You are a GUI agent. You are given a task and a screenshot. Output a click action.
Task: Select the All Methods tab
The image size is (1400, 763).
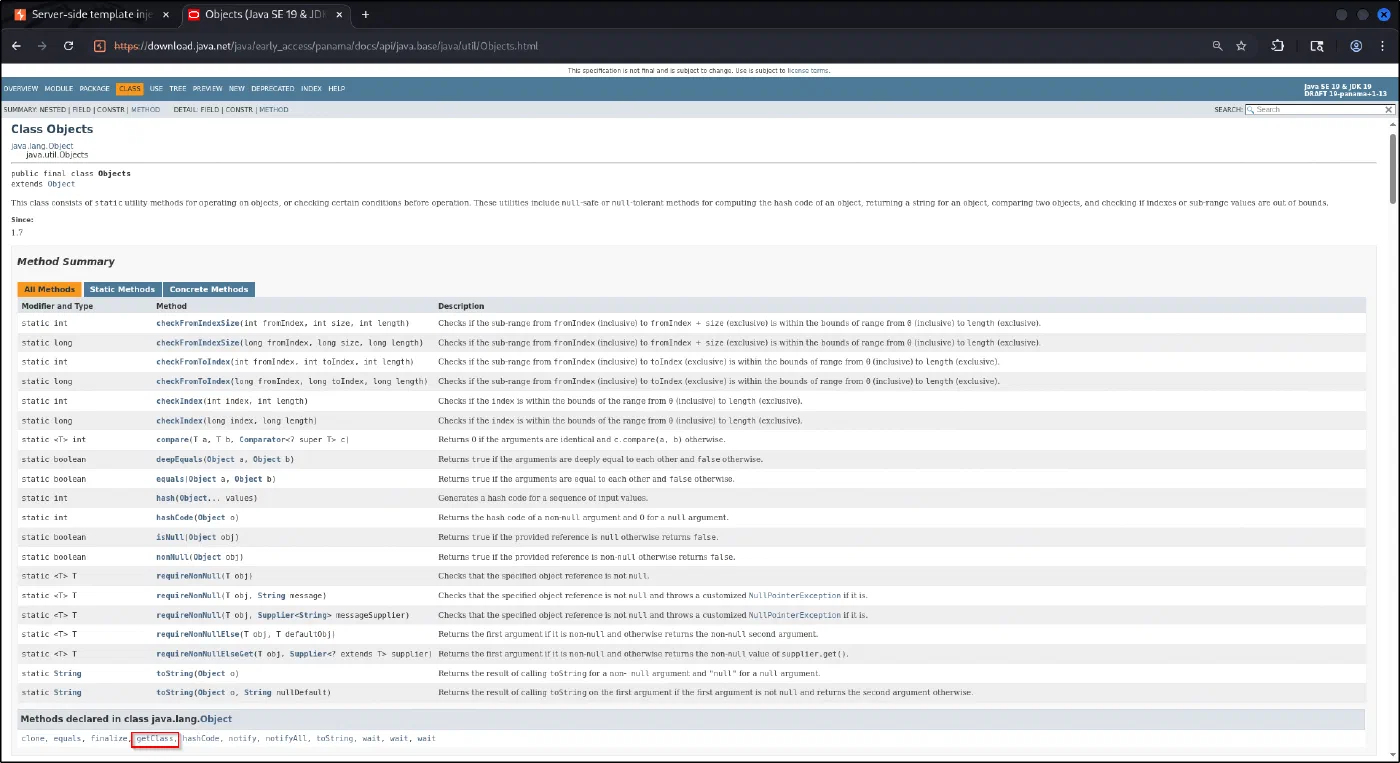coord(50,289)
